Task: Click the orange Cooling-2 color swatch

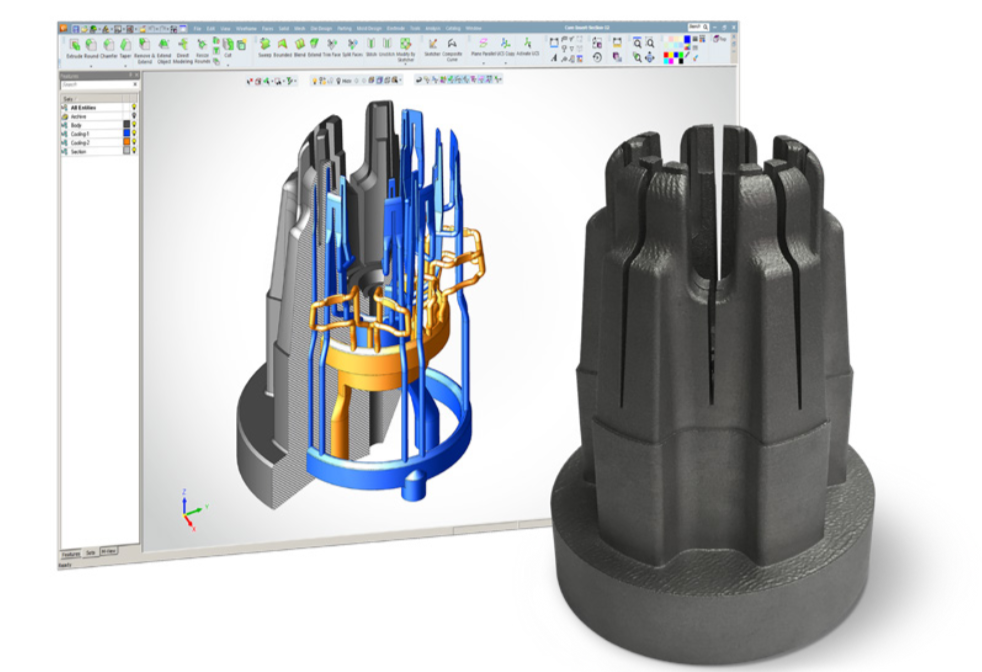Action: 126,143
